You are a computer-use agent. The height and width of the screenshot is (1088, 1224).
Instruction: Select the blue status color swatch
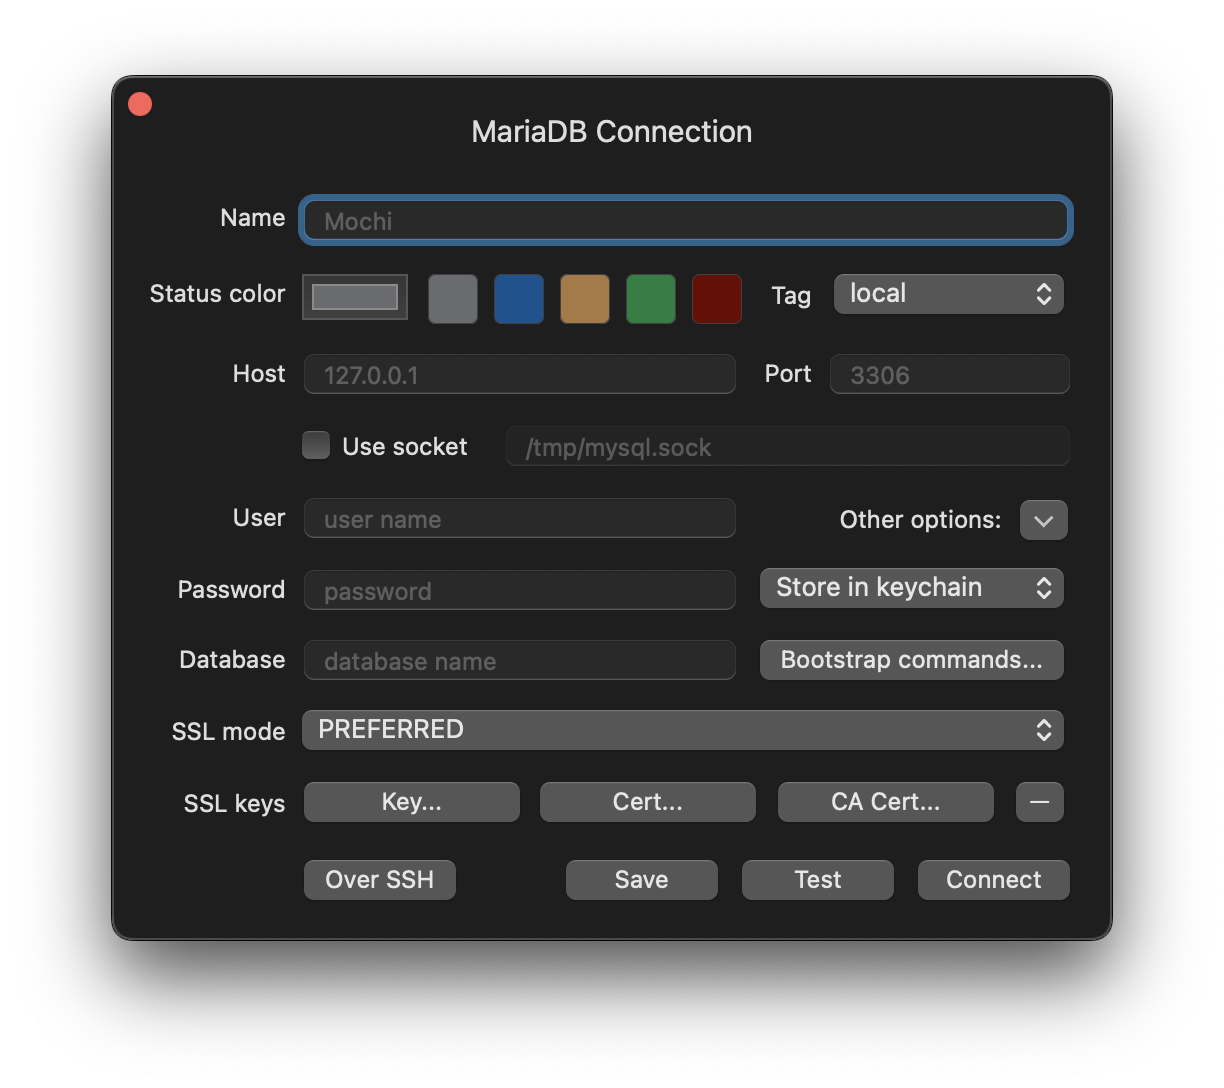point(519,299)
